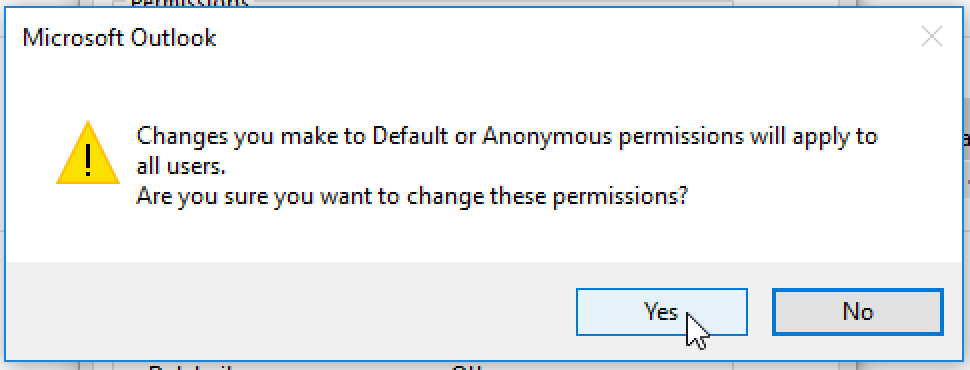
Task: Click 'will apply to' at end of first line
Action: click(814, 137)
